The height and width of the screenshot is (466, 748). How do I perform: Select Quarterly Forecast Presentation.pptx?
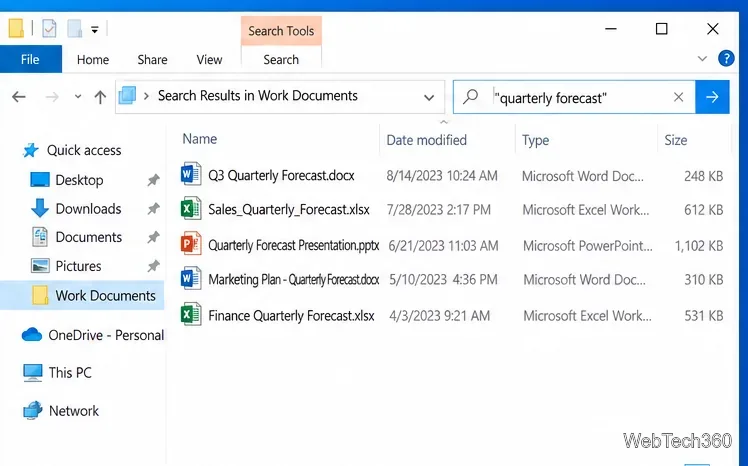click(x=293, y=245)
